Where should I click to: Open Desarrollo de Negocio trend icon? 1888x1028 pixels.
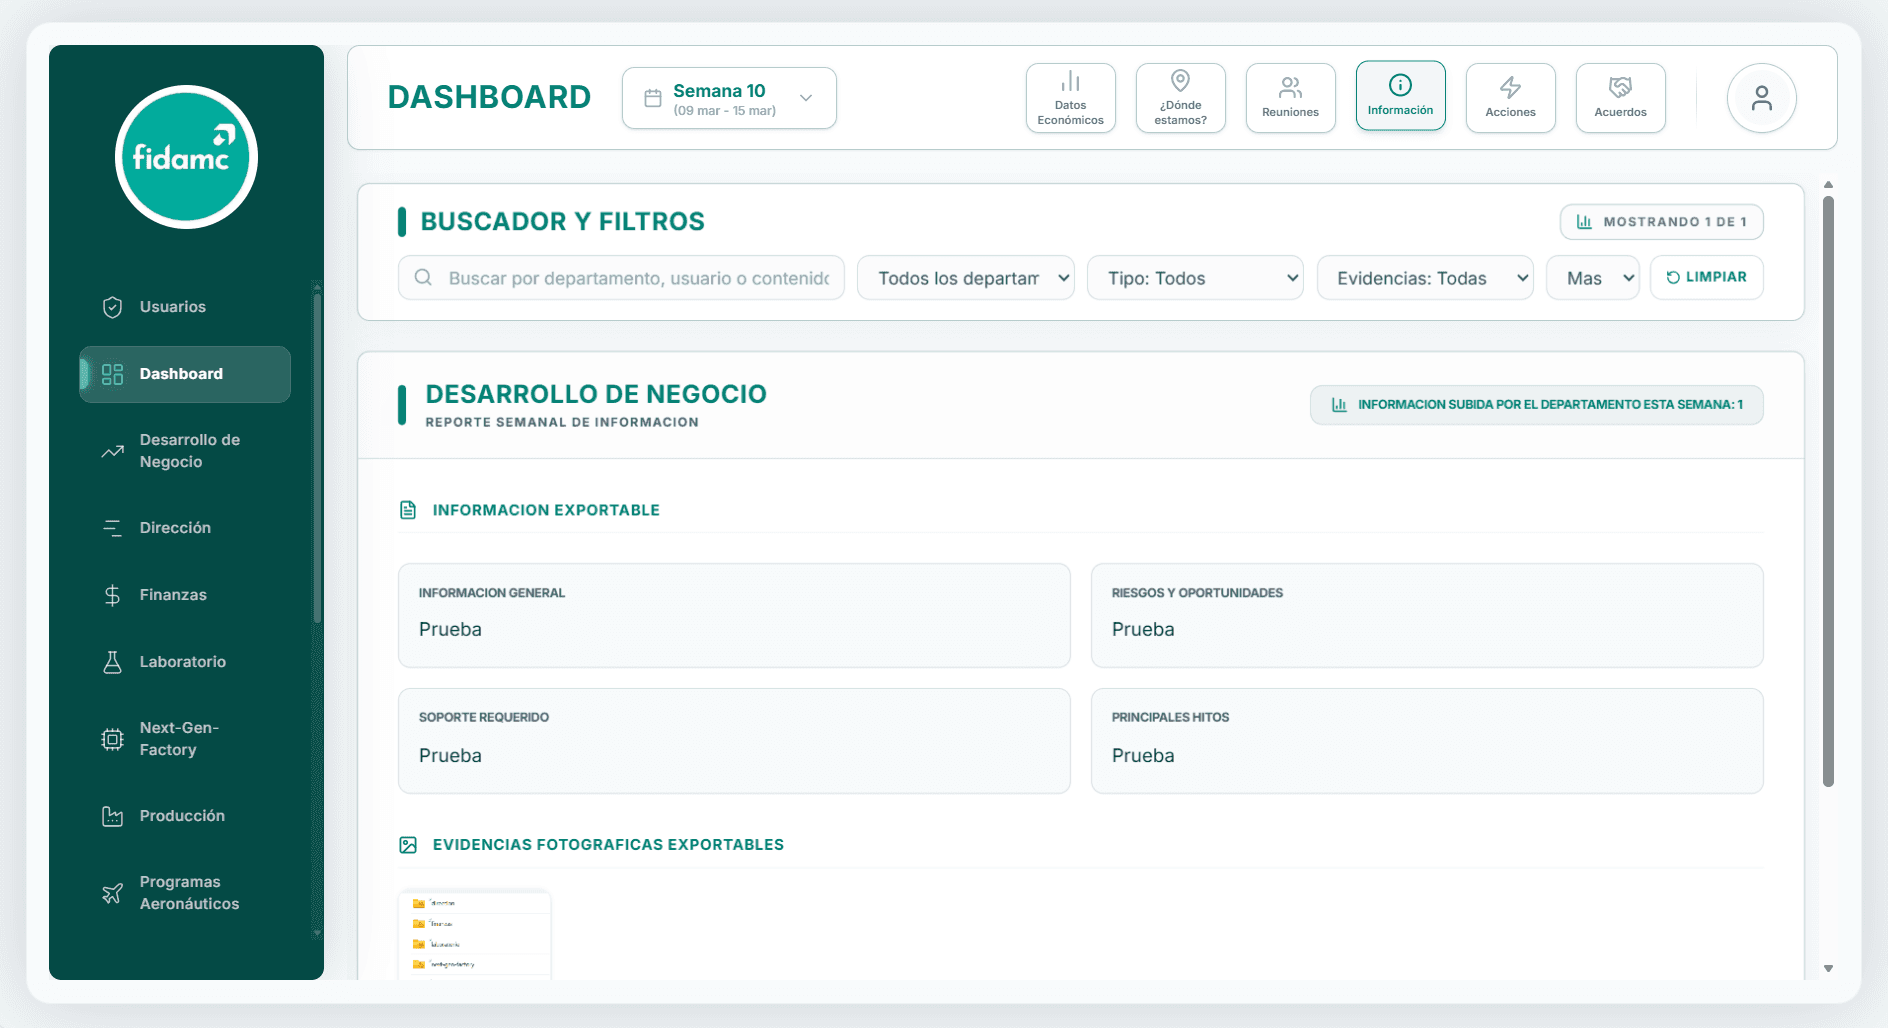(113, 451)
